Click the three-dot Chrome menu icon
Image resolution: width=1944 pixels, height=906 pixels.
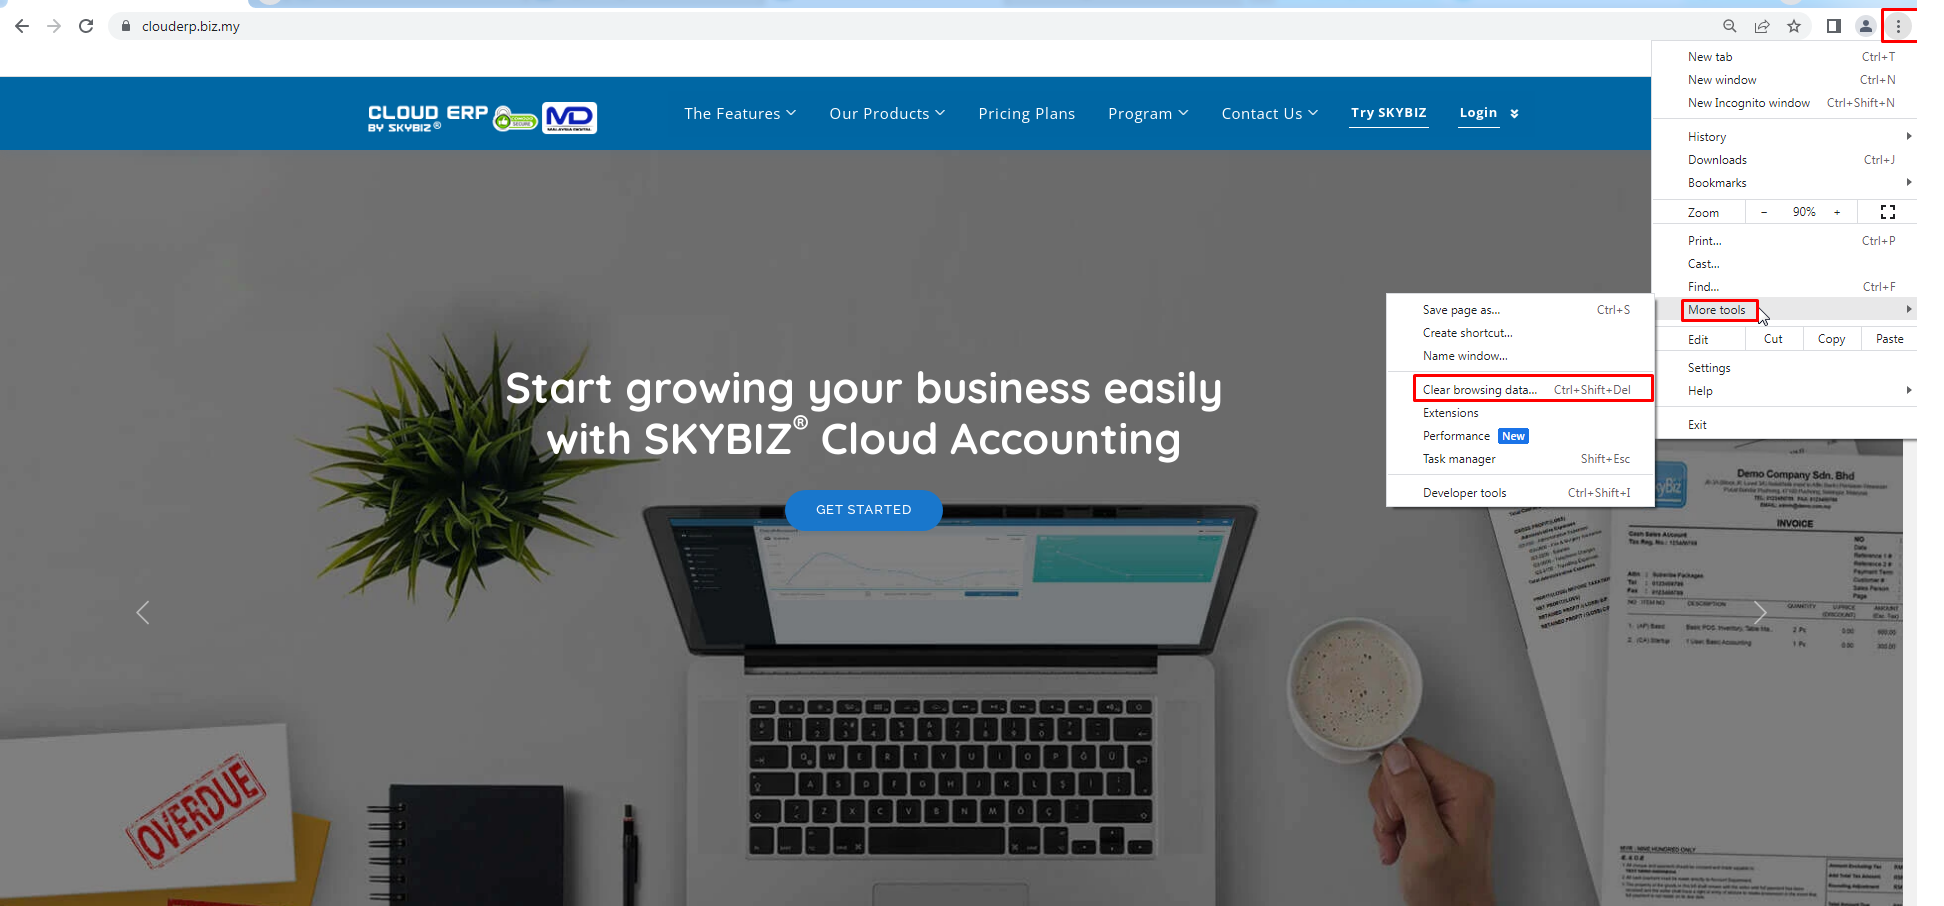pyautogui.click(x=1898, y=26)
